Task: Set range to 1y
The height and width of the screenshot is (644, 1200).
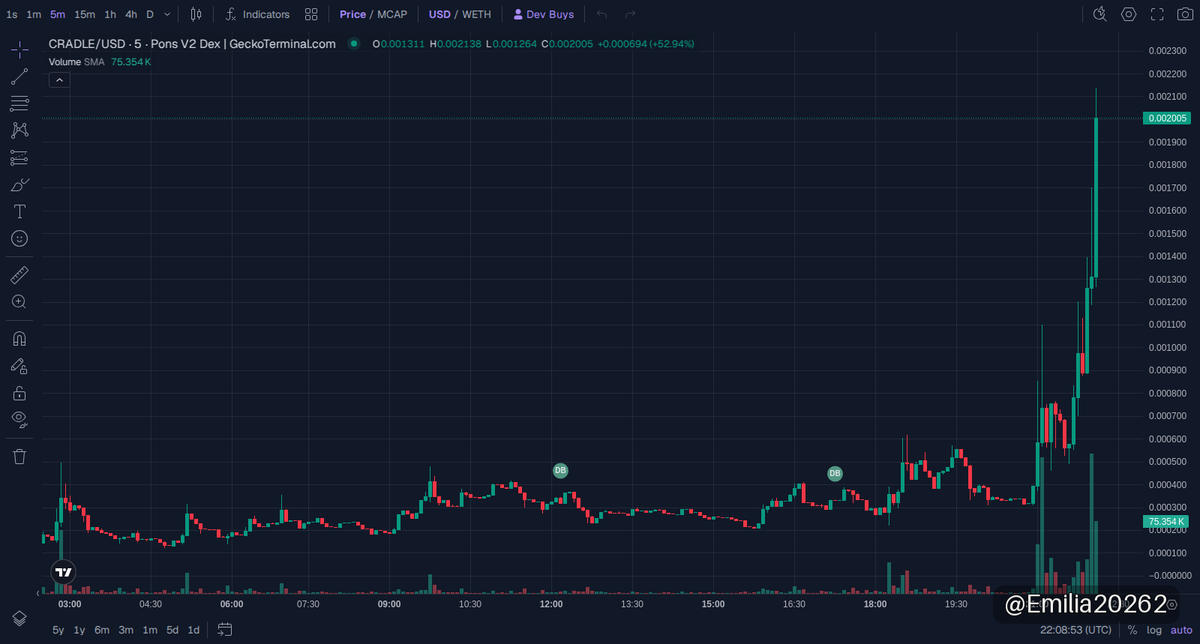Action: coord(80,630)
